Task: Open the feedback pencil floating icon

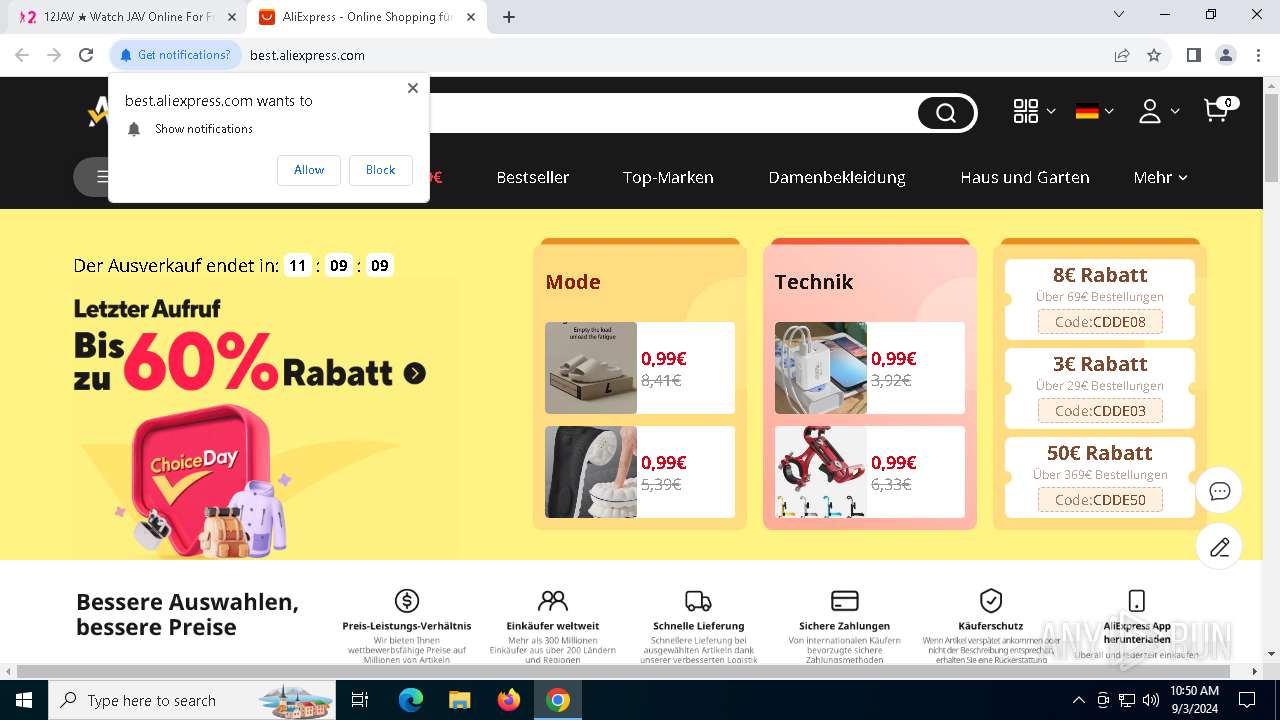Action: 1219,546
